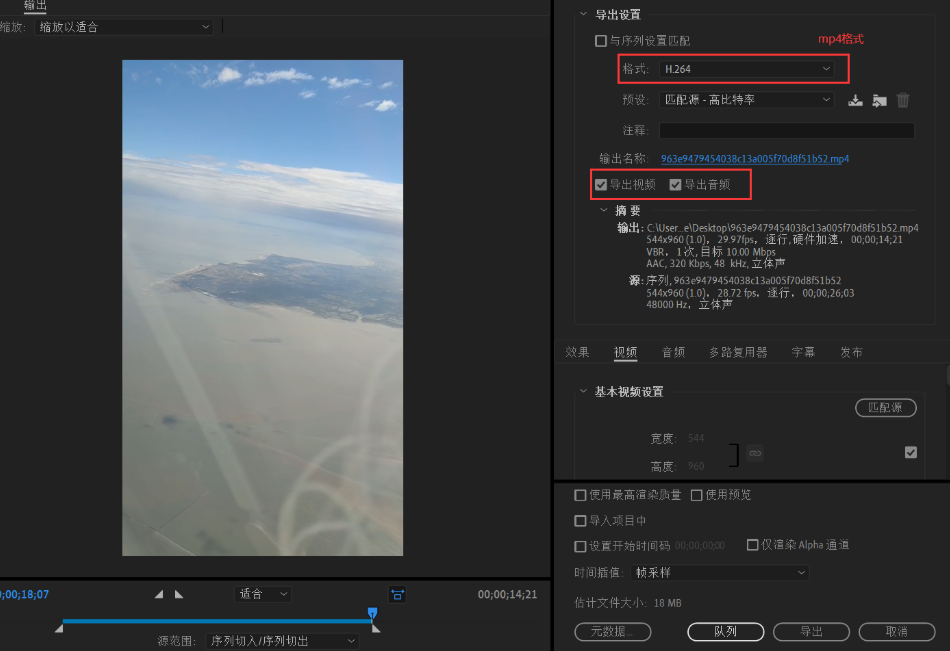
Task: Open the 时间插值 dropdown showing 帧采样
Action: click(x=716, y=571)
